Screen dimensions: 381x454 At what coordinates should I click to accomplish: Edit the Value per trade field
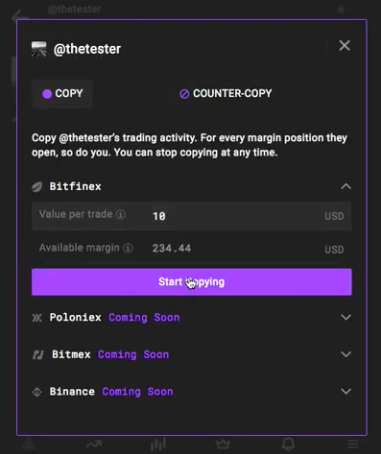[192, 216]
